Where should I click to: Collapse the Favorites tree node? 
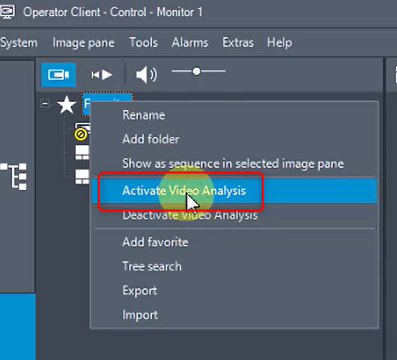tap(45, 104)
